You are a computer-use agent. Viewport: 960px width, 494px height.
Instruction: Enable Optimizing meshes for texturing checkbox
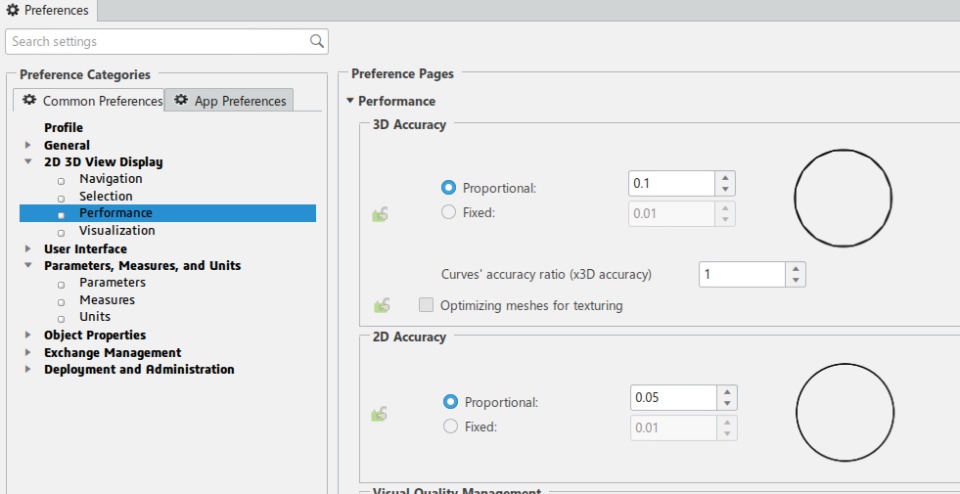point(427,305)
